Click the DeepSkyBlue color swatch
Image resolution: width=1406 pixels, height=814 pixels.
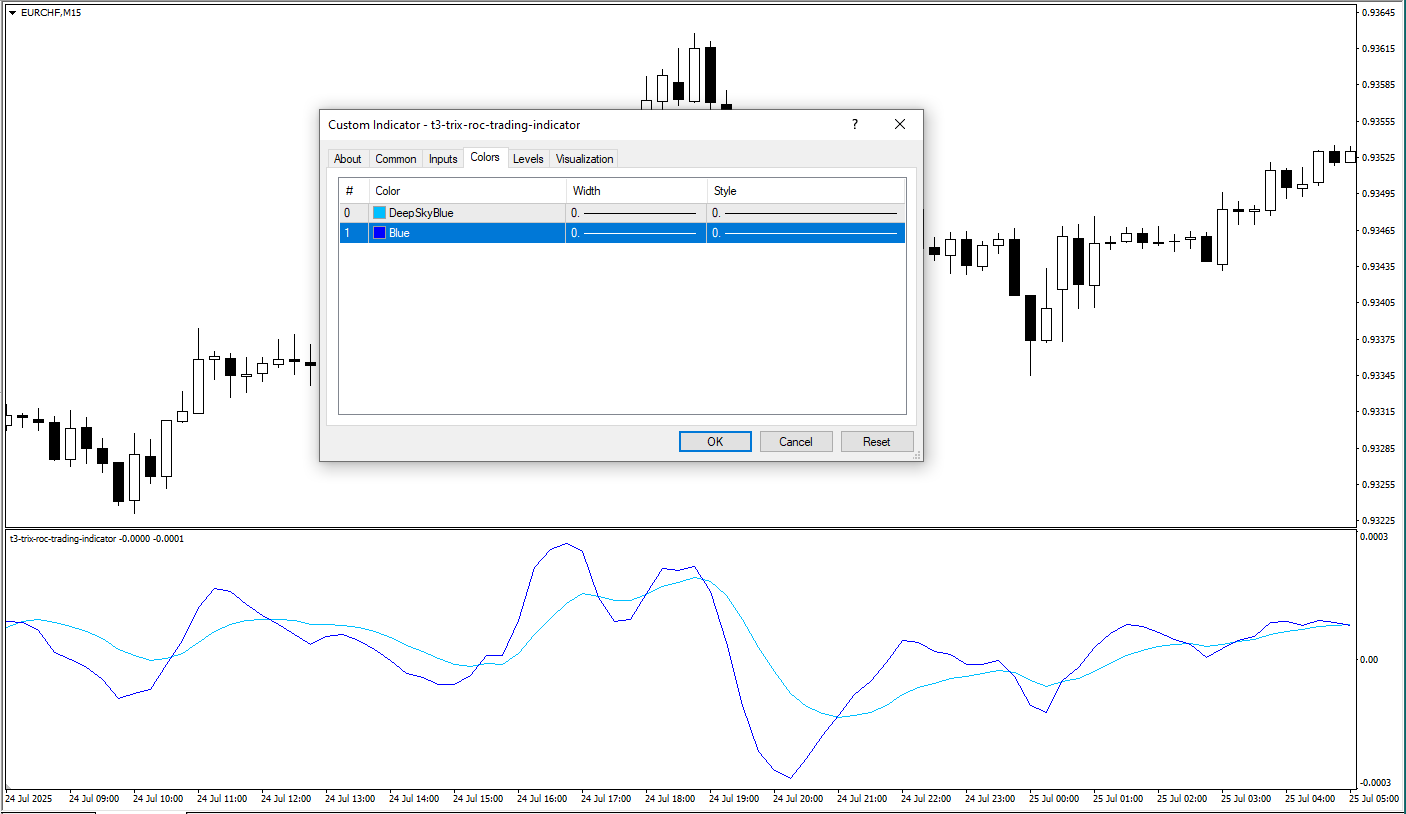click(x=379, y=213)
